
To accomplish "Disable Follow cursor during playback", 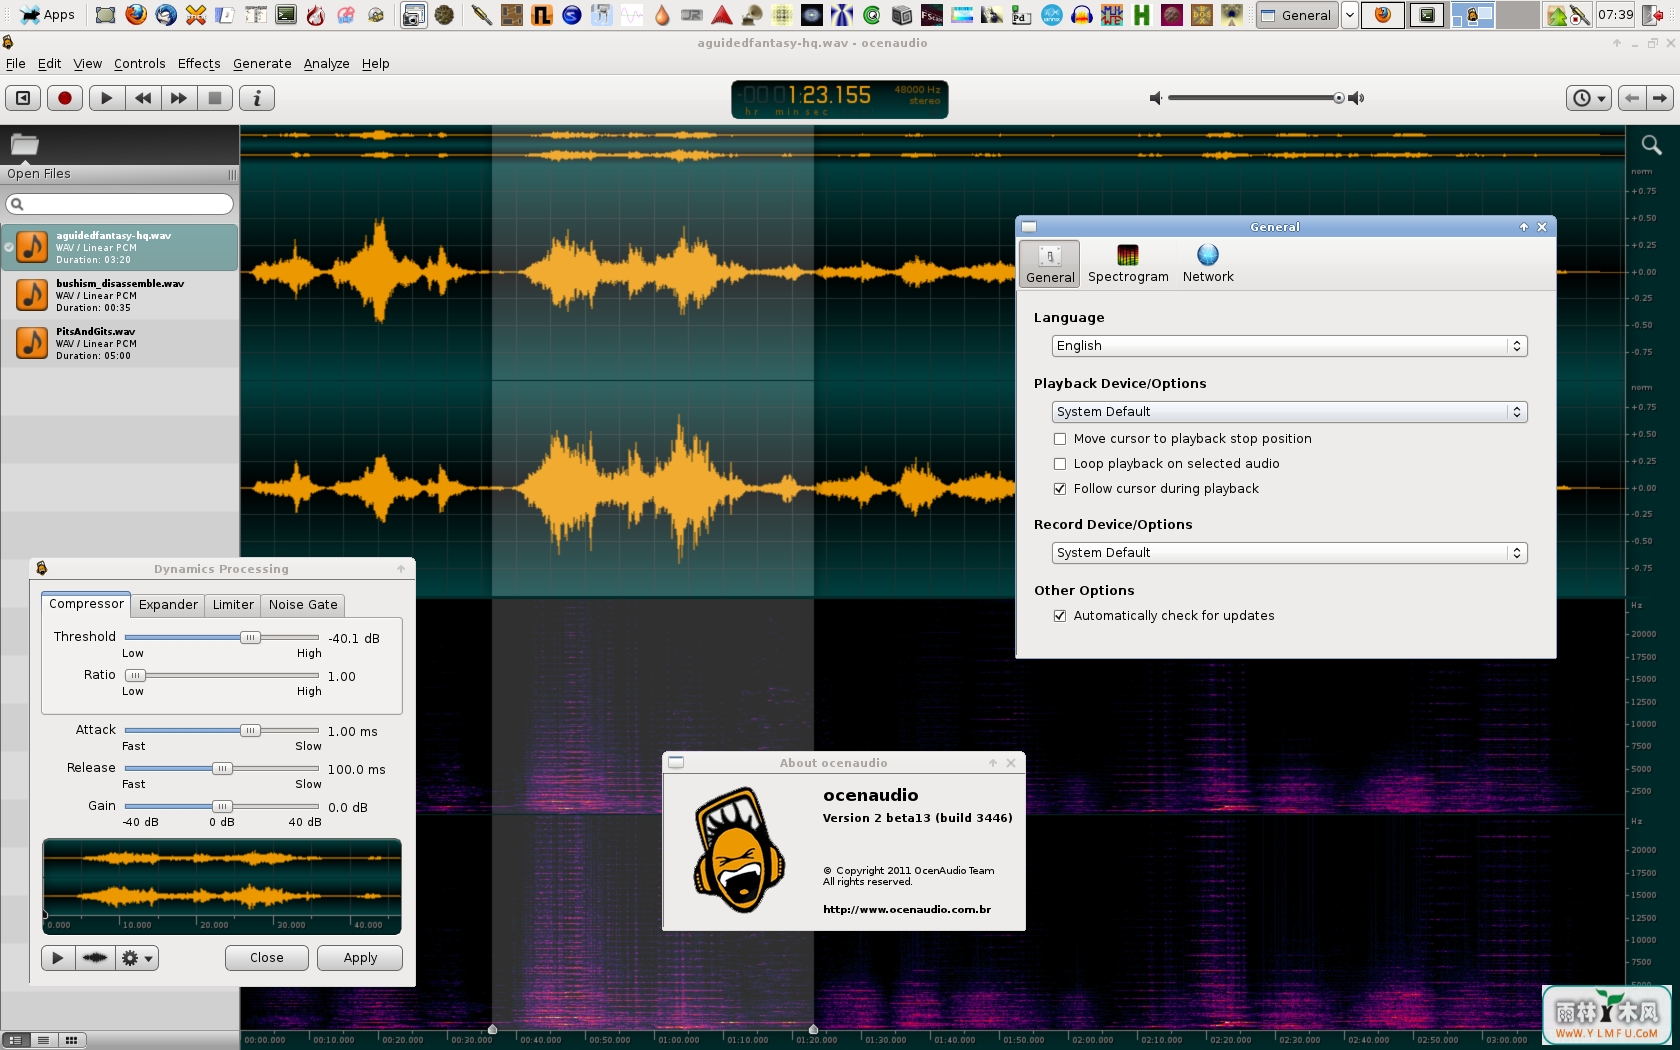I will coord(1060,489).
